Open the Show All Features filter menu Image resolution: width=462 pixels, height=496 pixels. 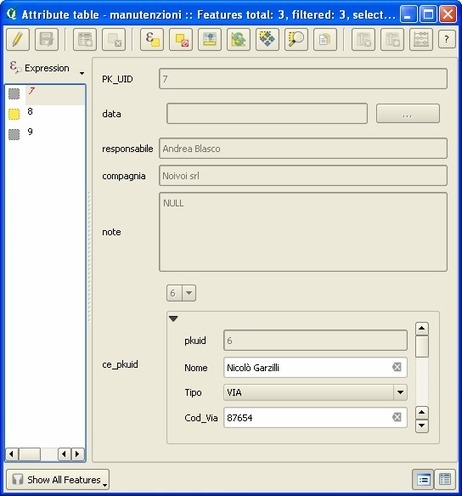(58, 480)
